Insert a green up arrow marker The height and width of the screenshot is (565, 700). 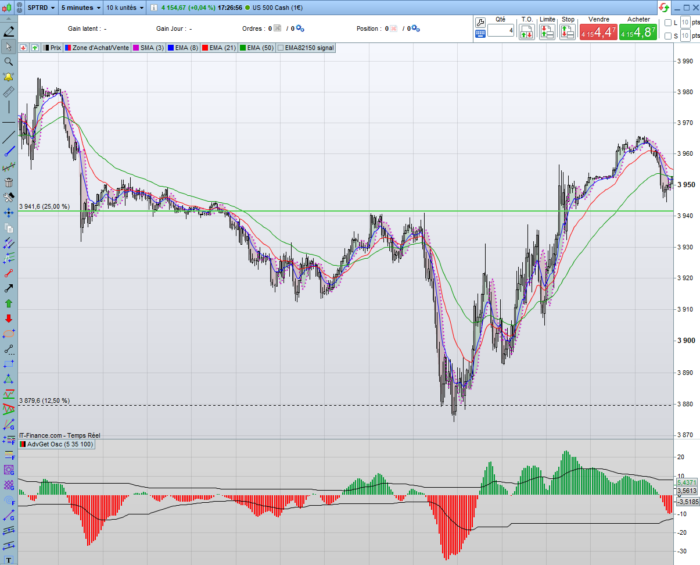tap(8, 303)
